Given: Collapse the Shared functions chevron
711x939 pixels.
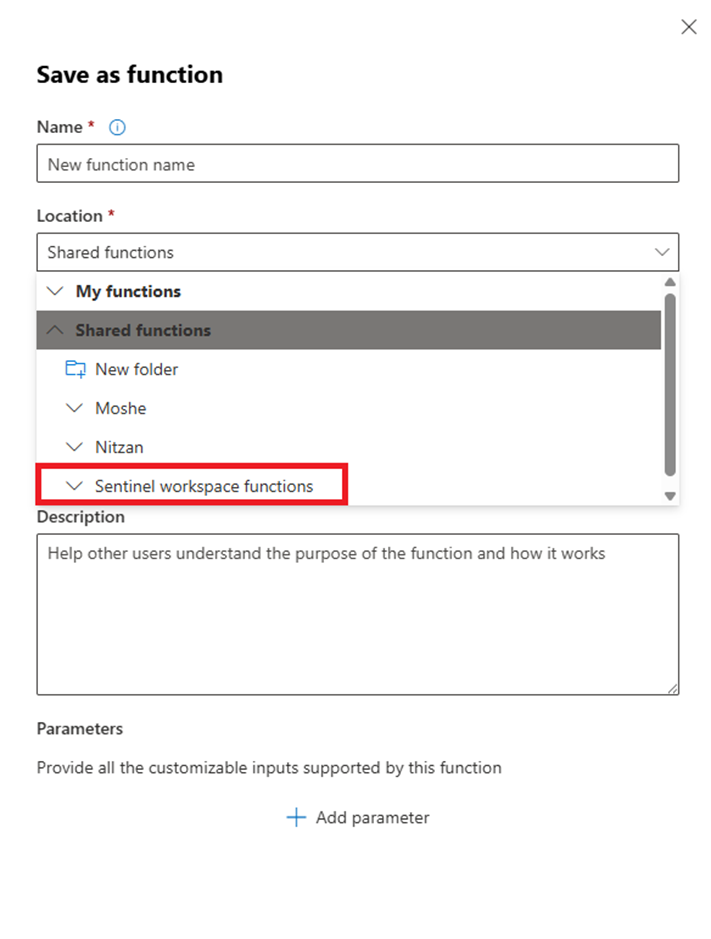Looking at the screenshot, I should [x=55, y=330].
